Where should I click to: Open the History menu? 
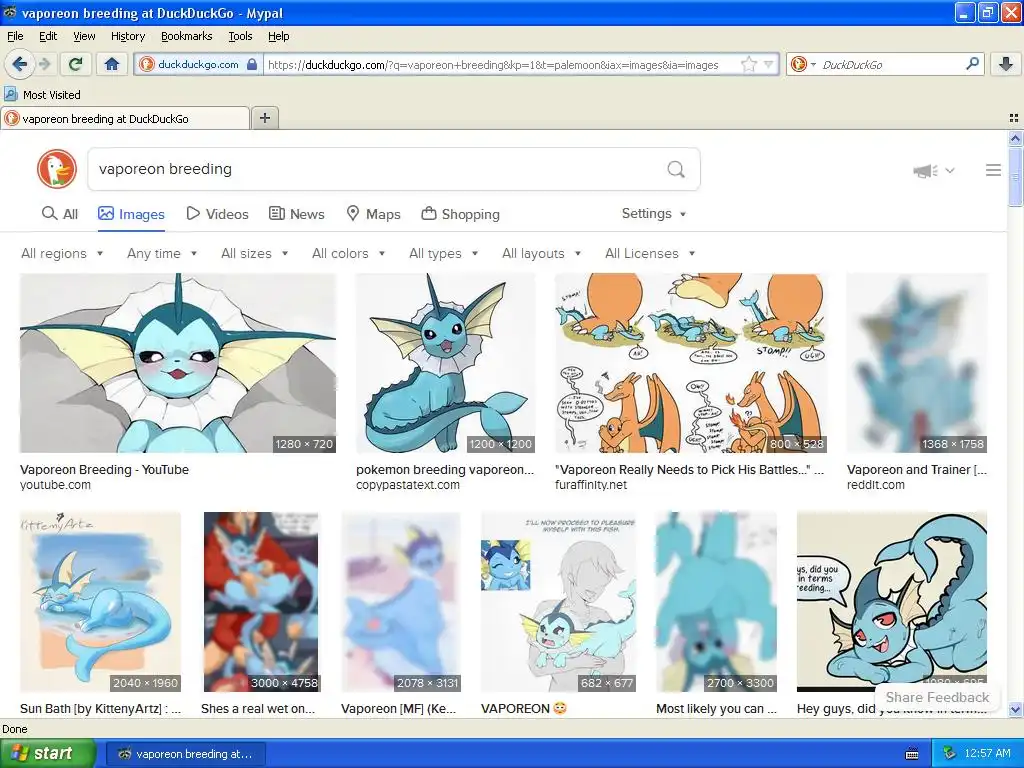click(127, 36)
